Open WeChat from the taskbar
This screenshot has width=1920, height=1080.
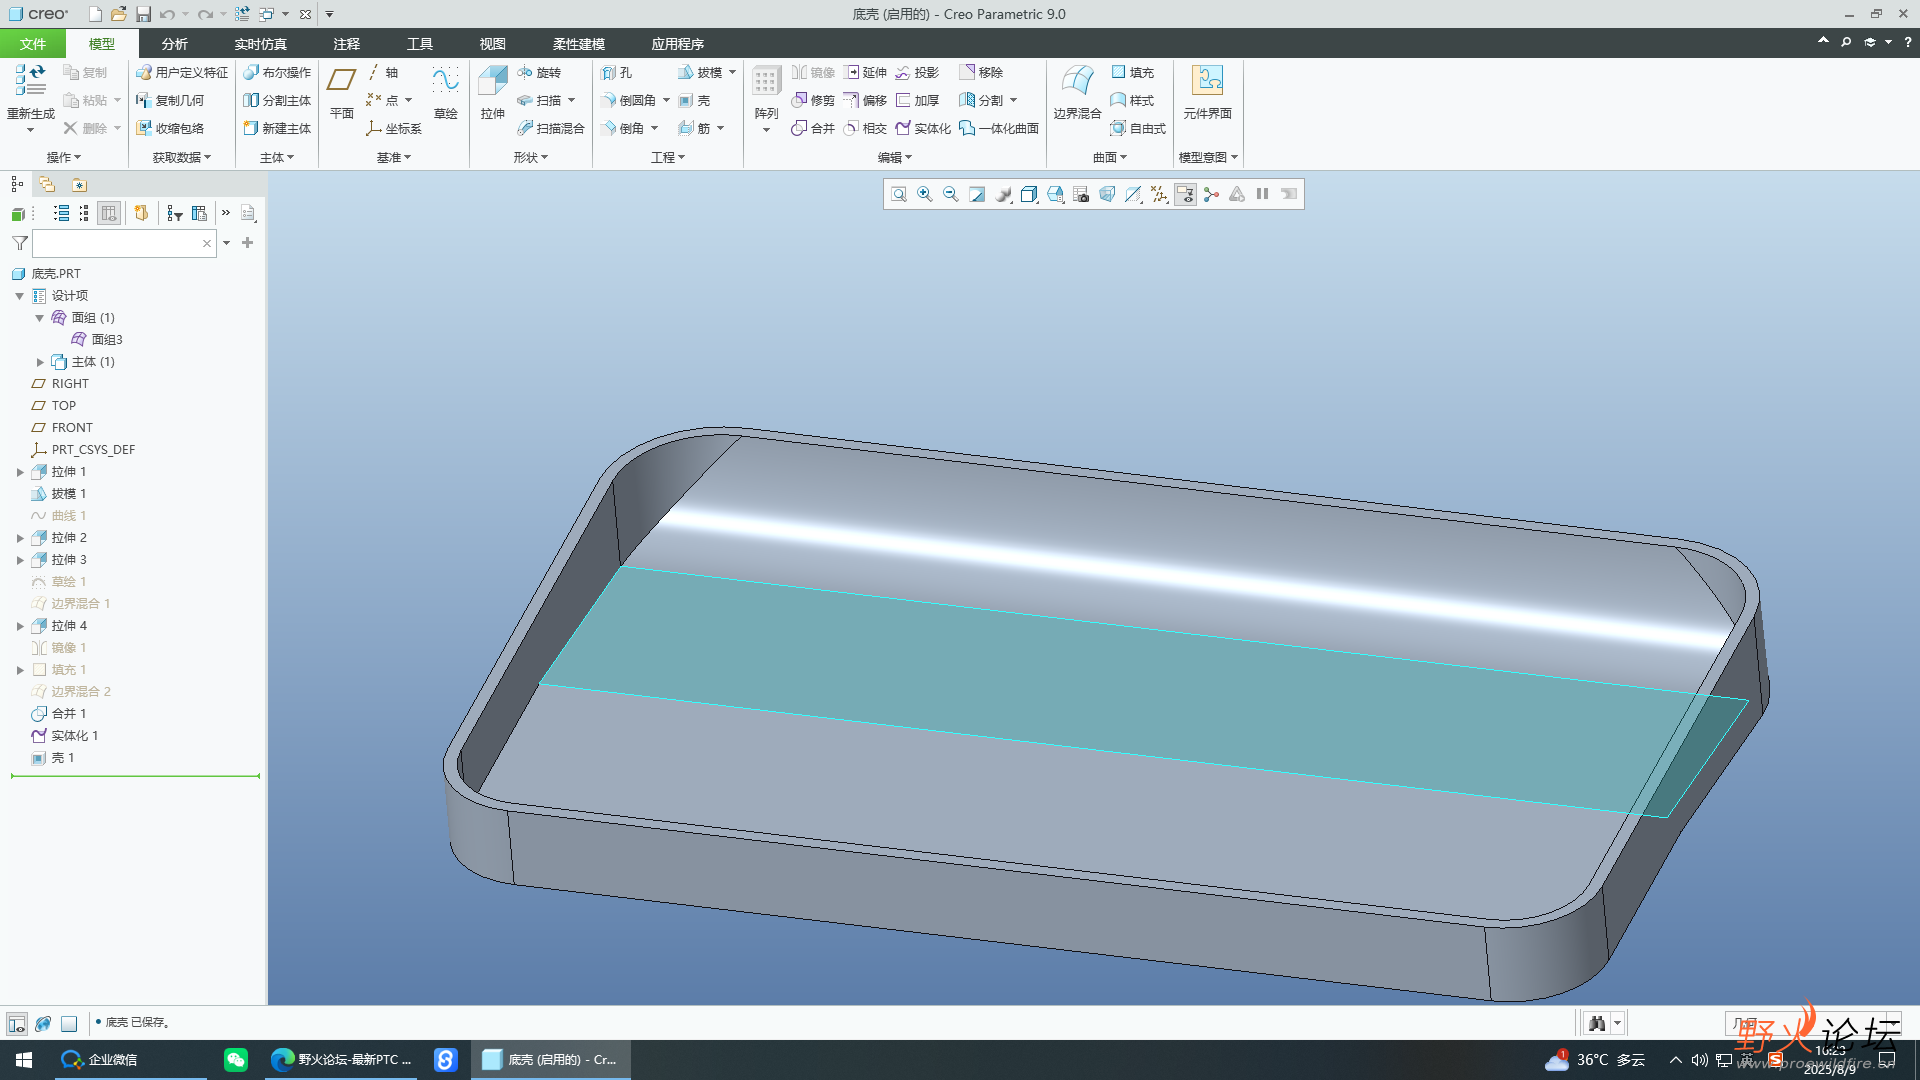(236, 1060)
